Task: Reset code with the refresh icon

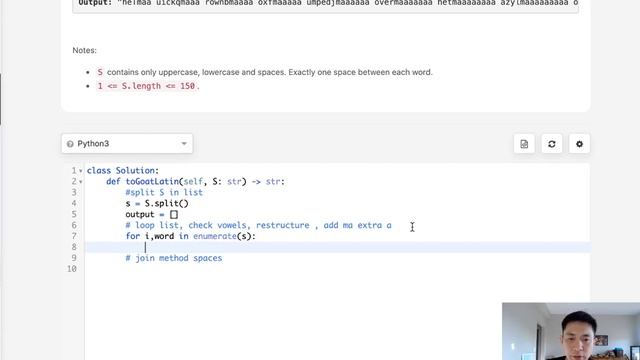Action: click(552, 144)
